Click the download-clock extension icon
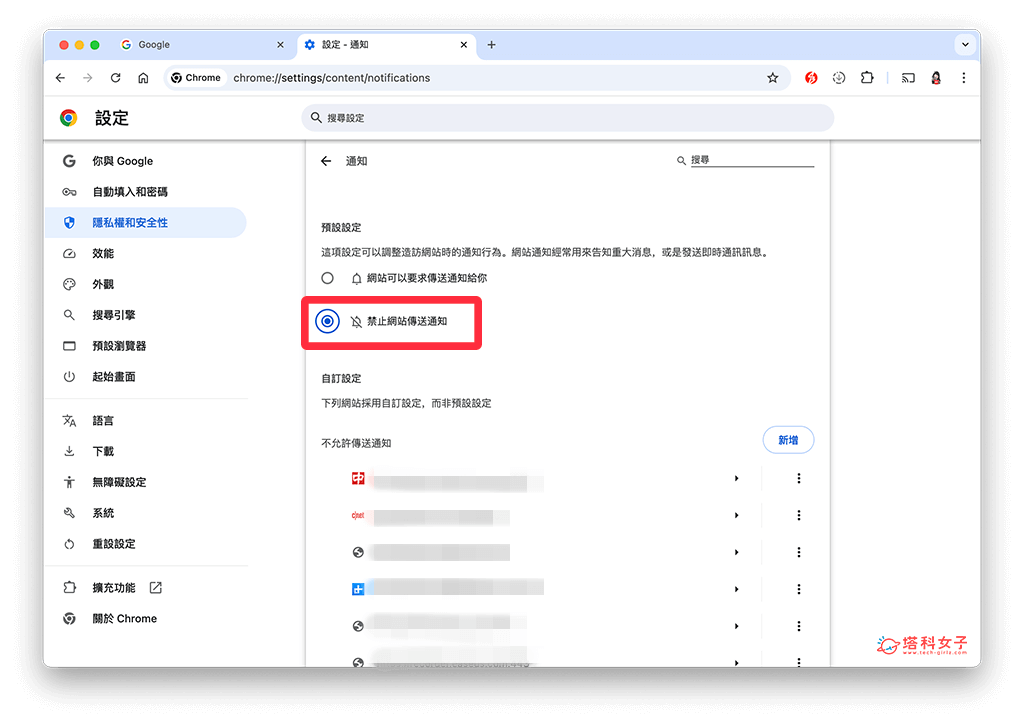Screen dimensions: 1024x724 click(x=839, y=78)
